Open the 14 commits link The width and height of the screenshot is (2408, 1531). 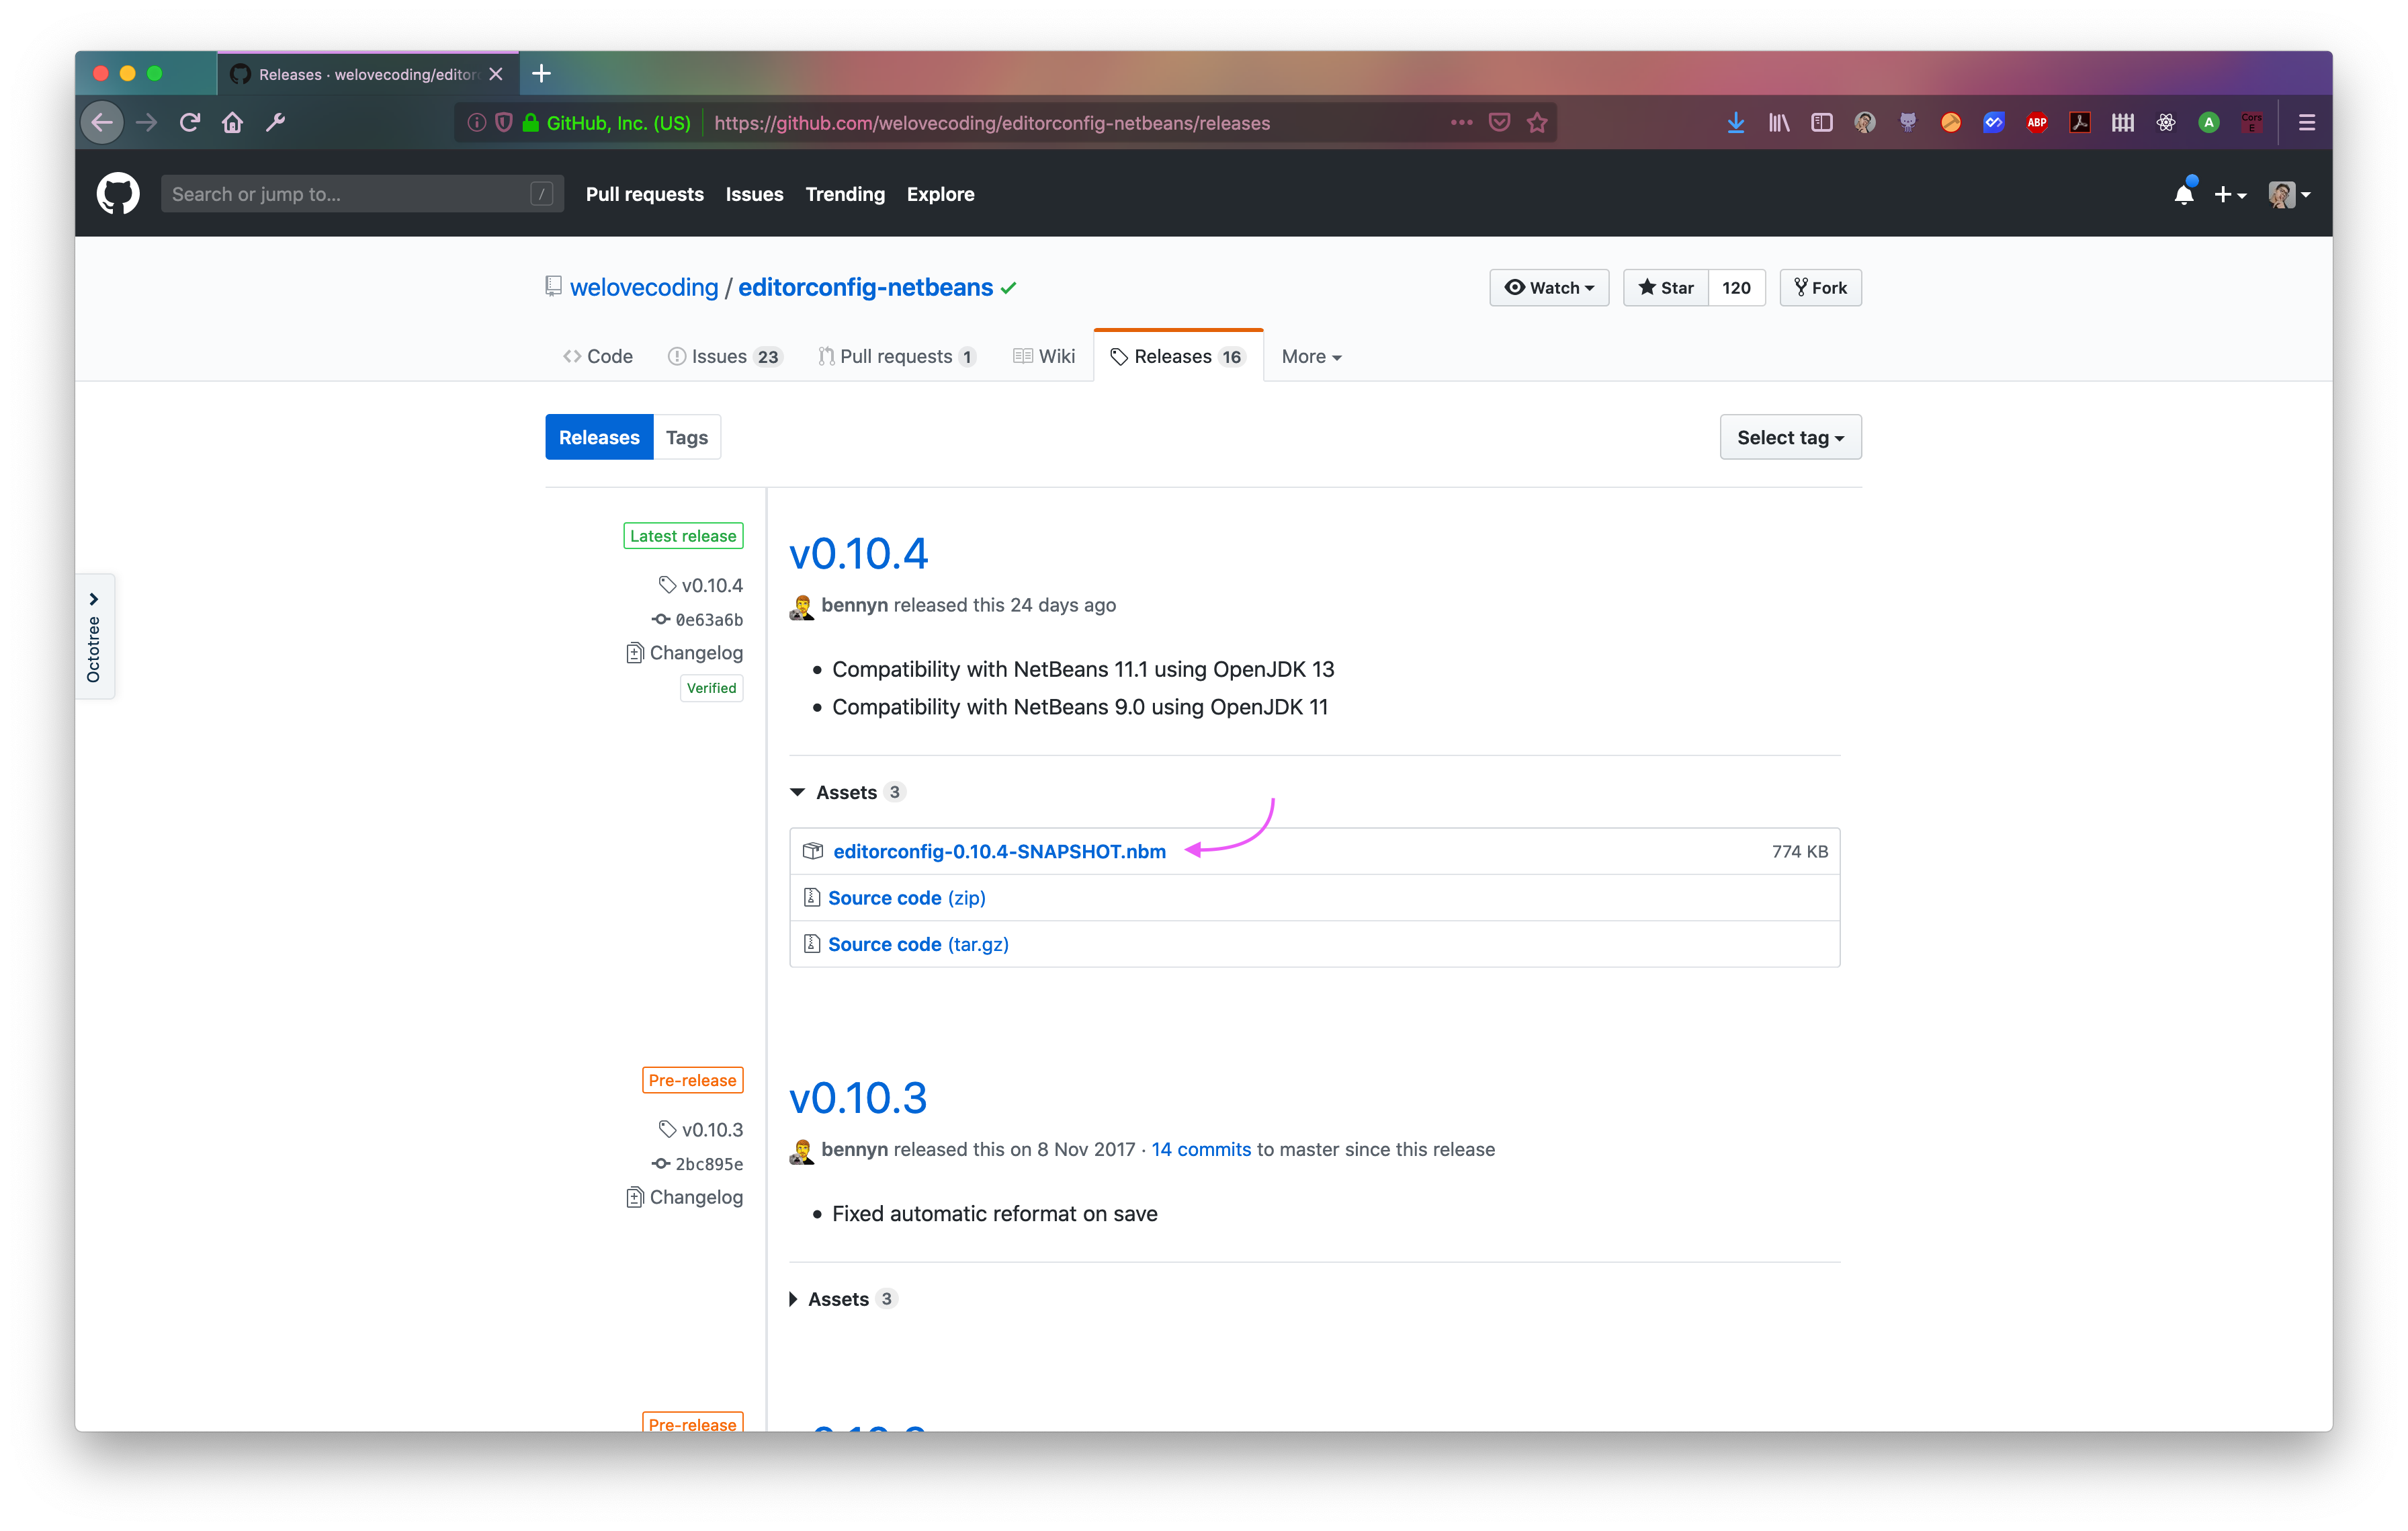click(x=1201, y=1149)
